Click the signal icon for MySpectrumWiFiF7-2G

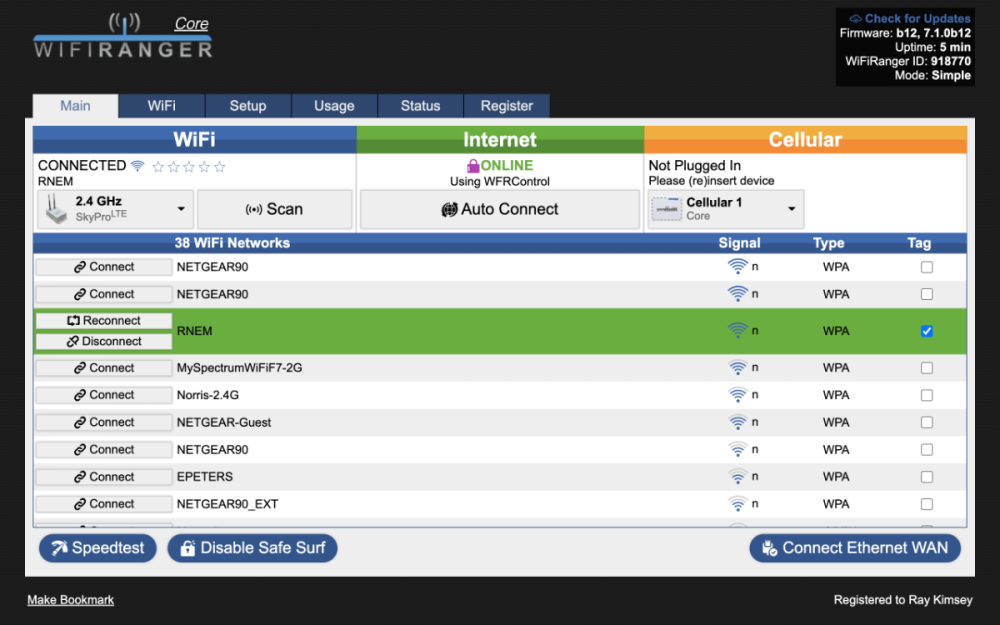(738, 368)
